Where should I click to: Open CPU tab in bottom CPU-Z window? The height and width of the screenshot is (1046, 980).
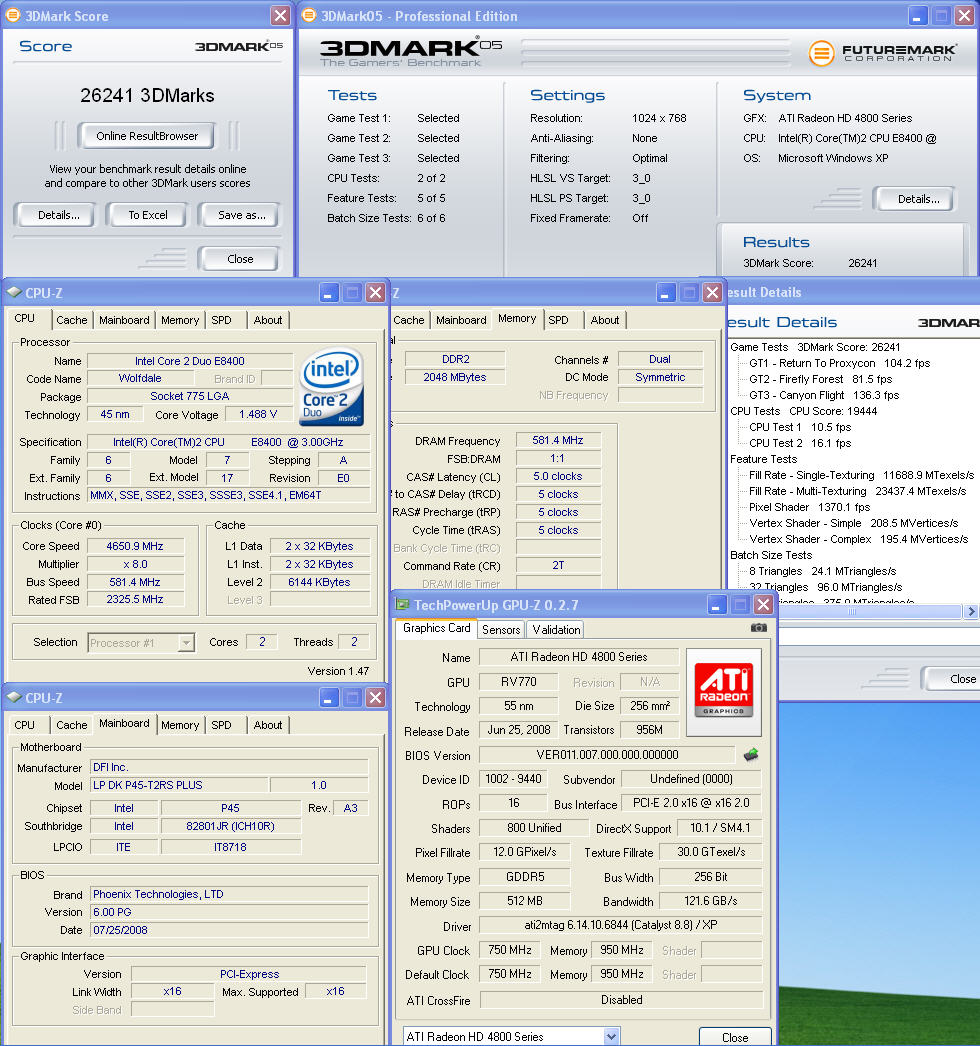point(25,724)
